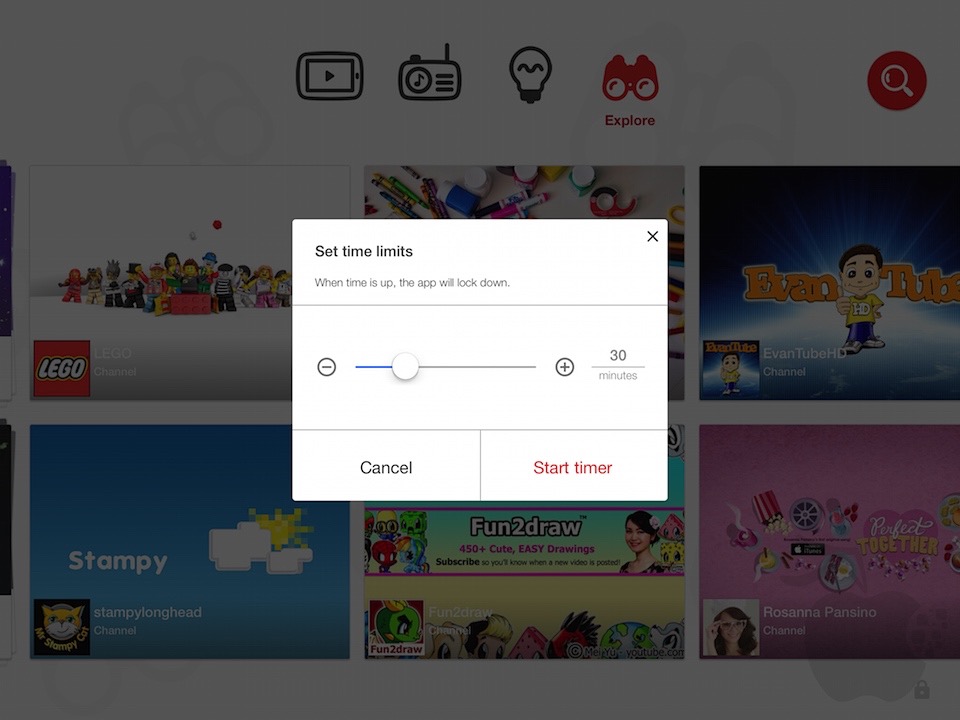
Task: Click the Fun2draw channel avatar
Action: (396, 628)
